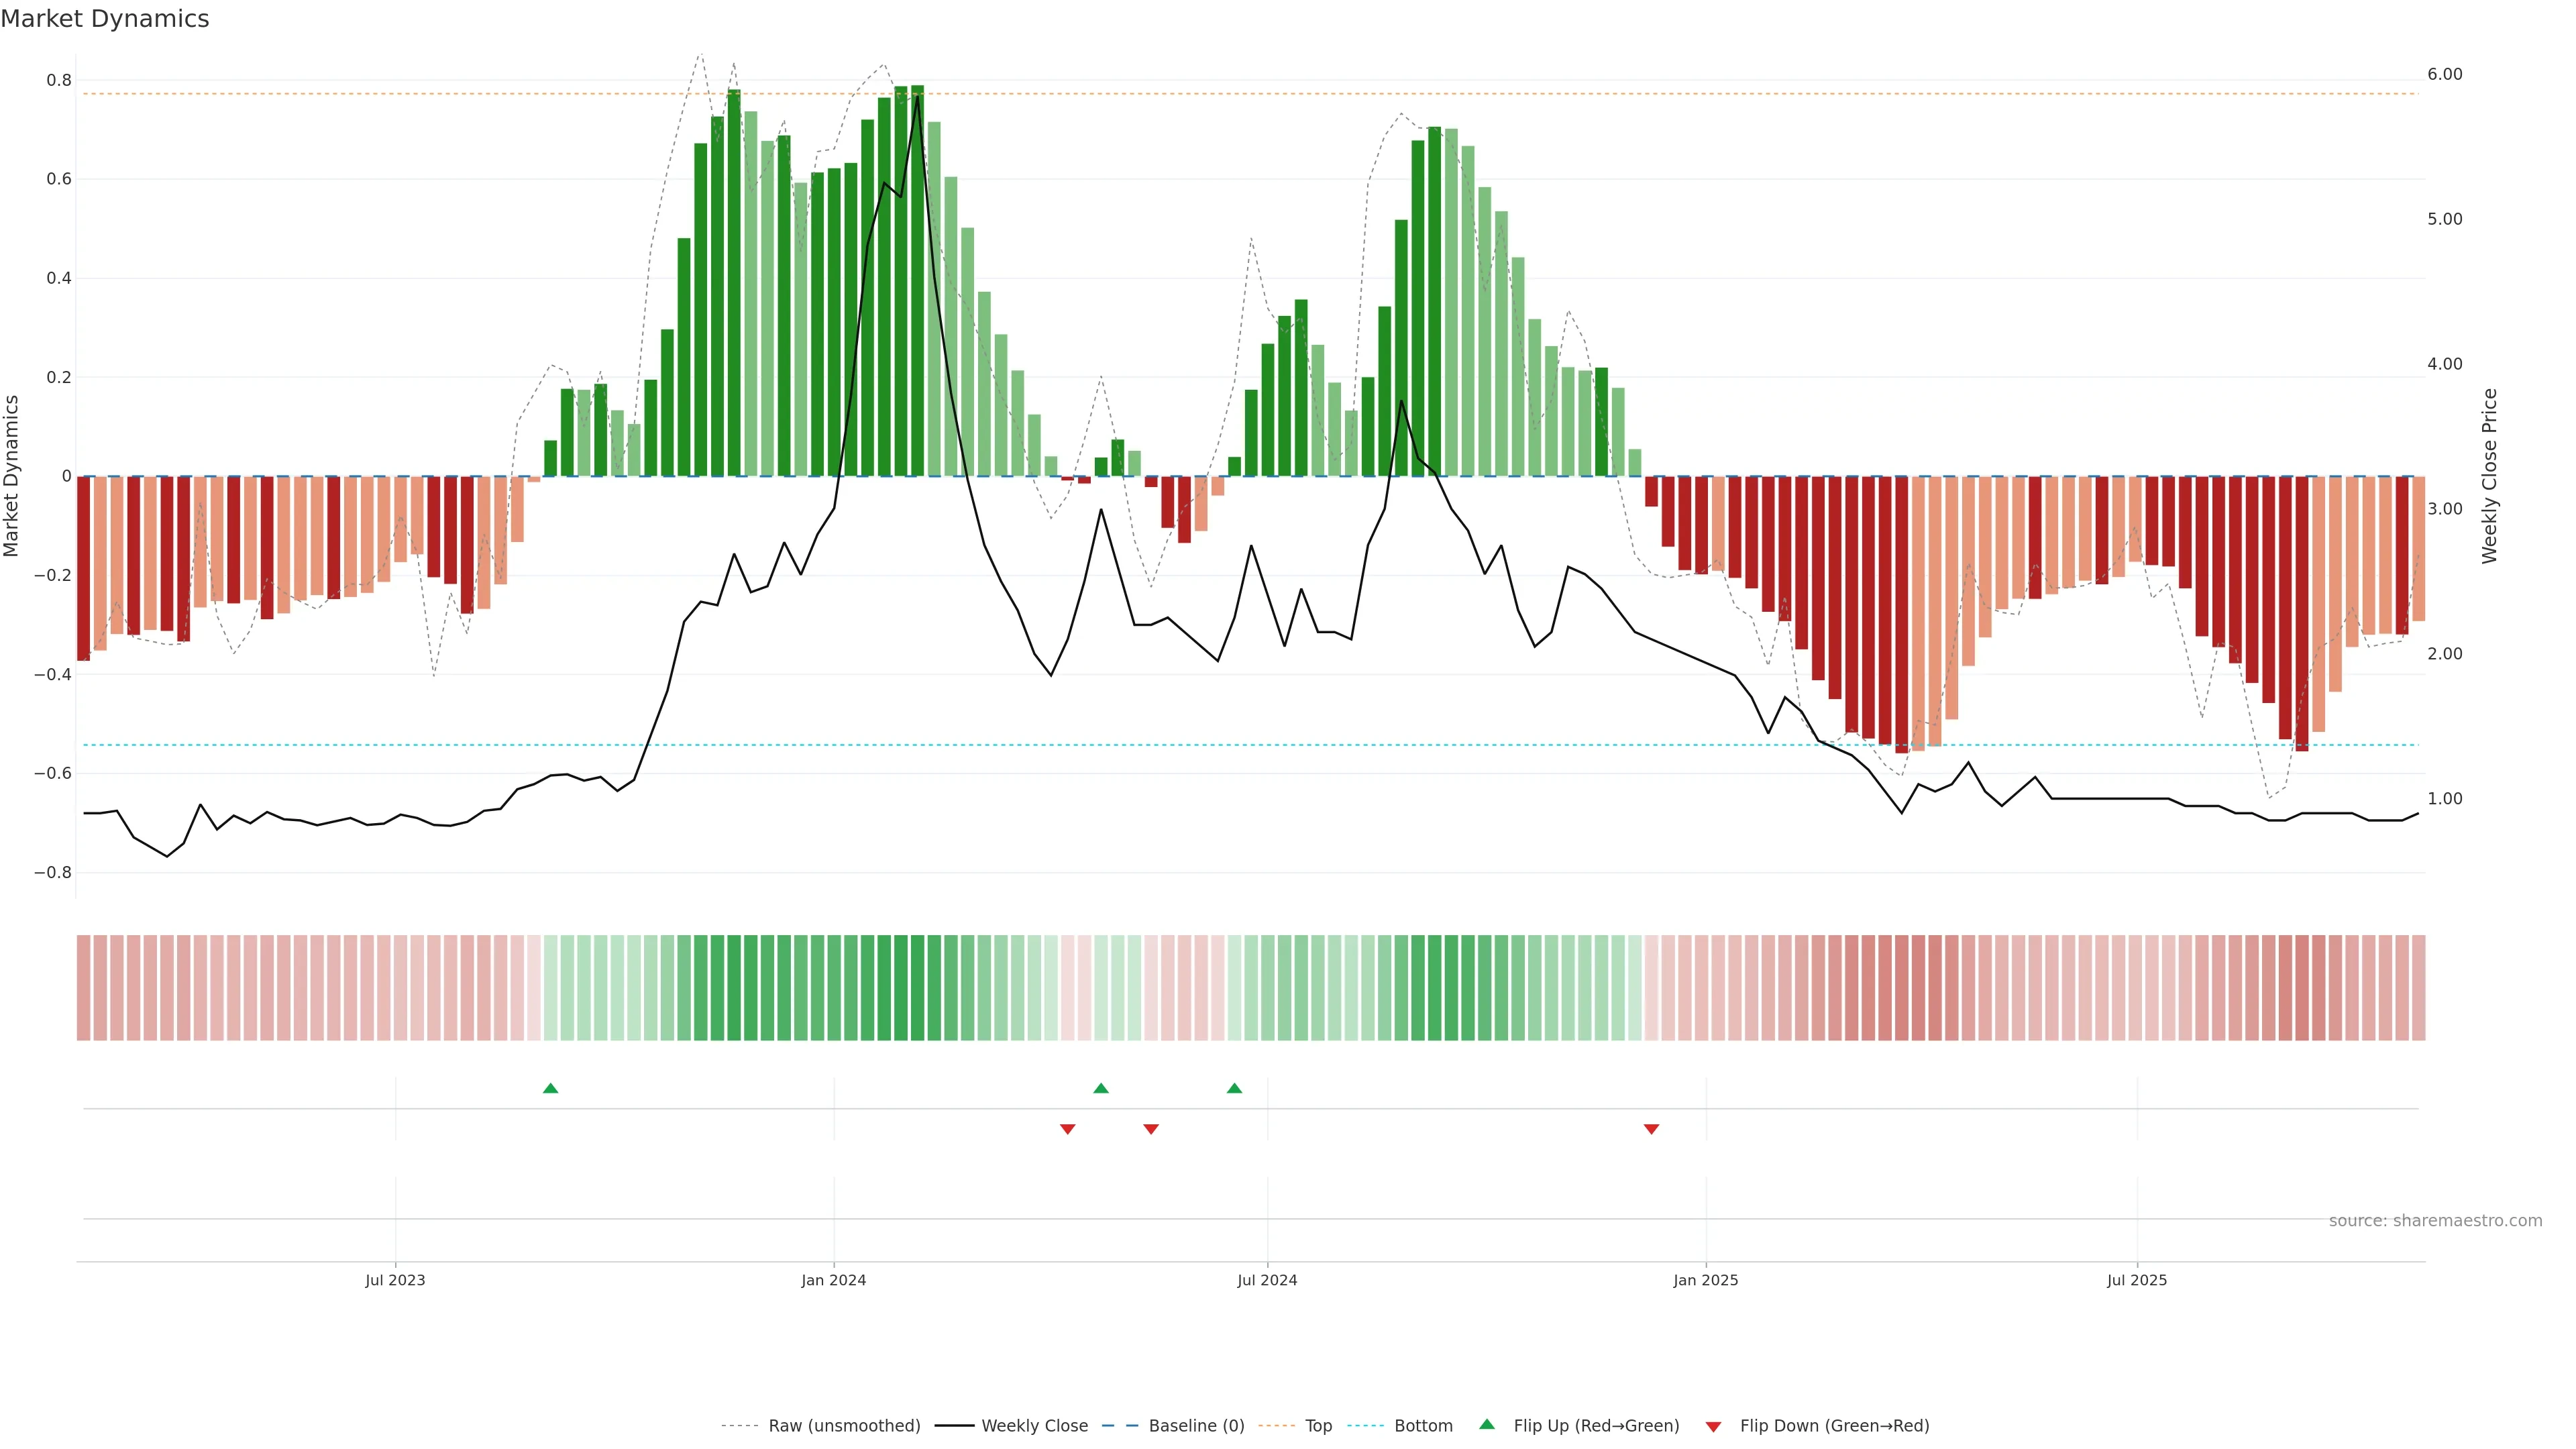Click the red Flip Down triangle in legend

click(x=1713, y=1426)
